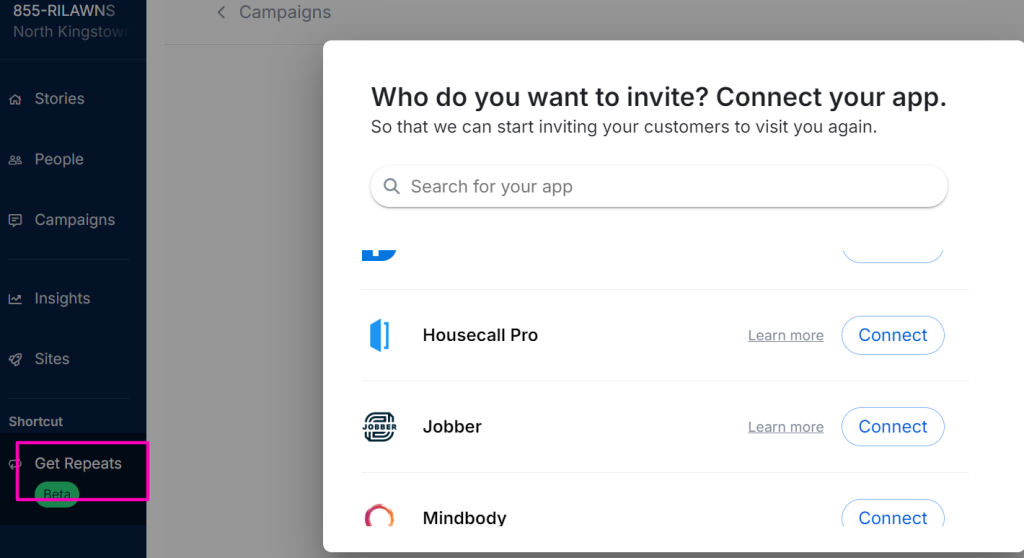Connect the Mindbody app
Screen dimensions: 1024x558
[x=892, y=517]
